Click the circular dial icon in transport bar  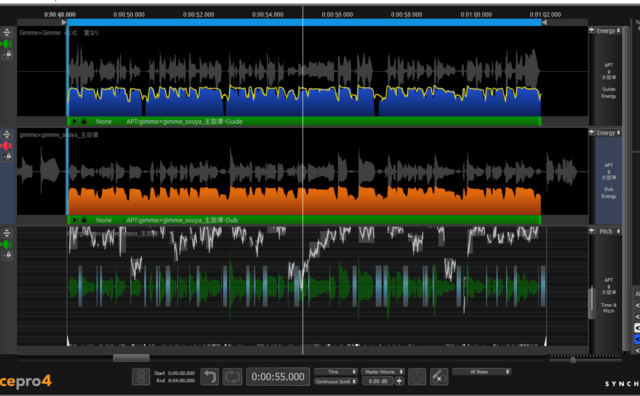[417, 376]
